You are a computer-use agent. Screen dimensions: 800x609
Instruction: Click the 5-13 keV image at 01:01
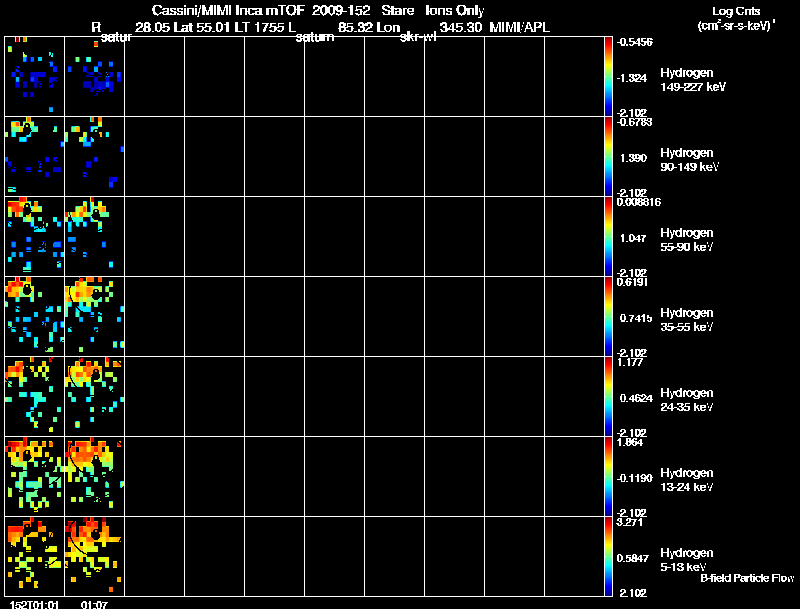tap(35, 556)
